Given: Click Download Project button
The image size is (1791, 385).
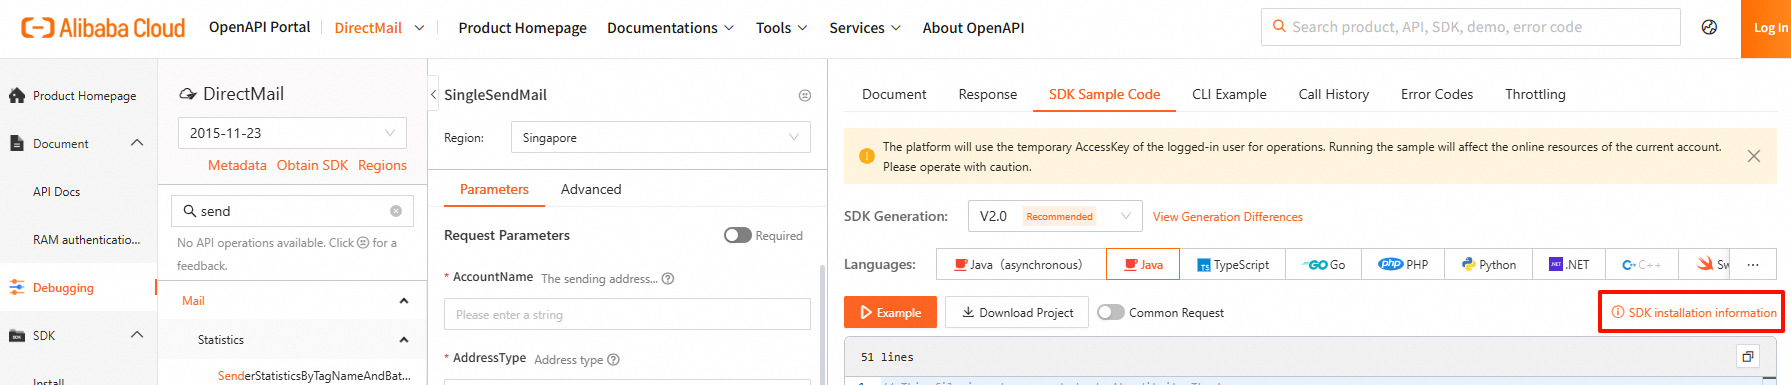Looking at the screenshot, I should 1017,312.
